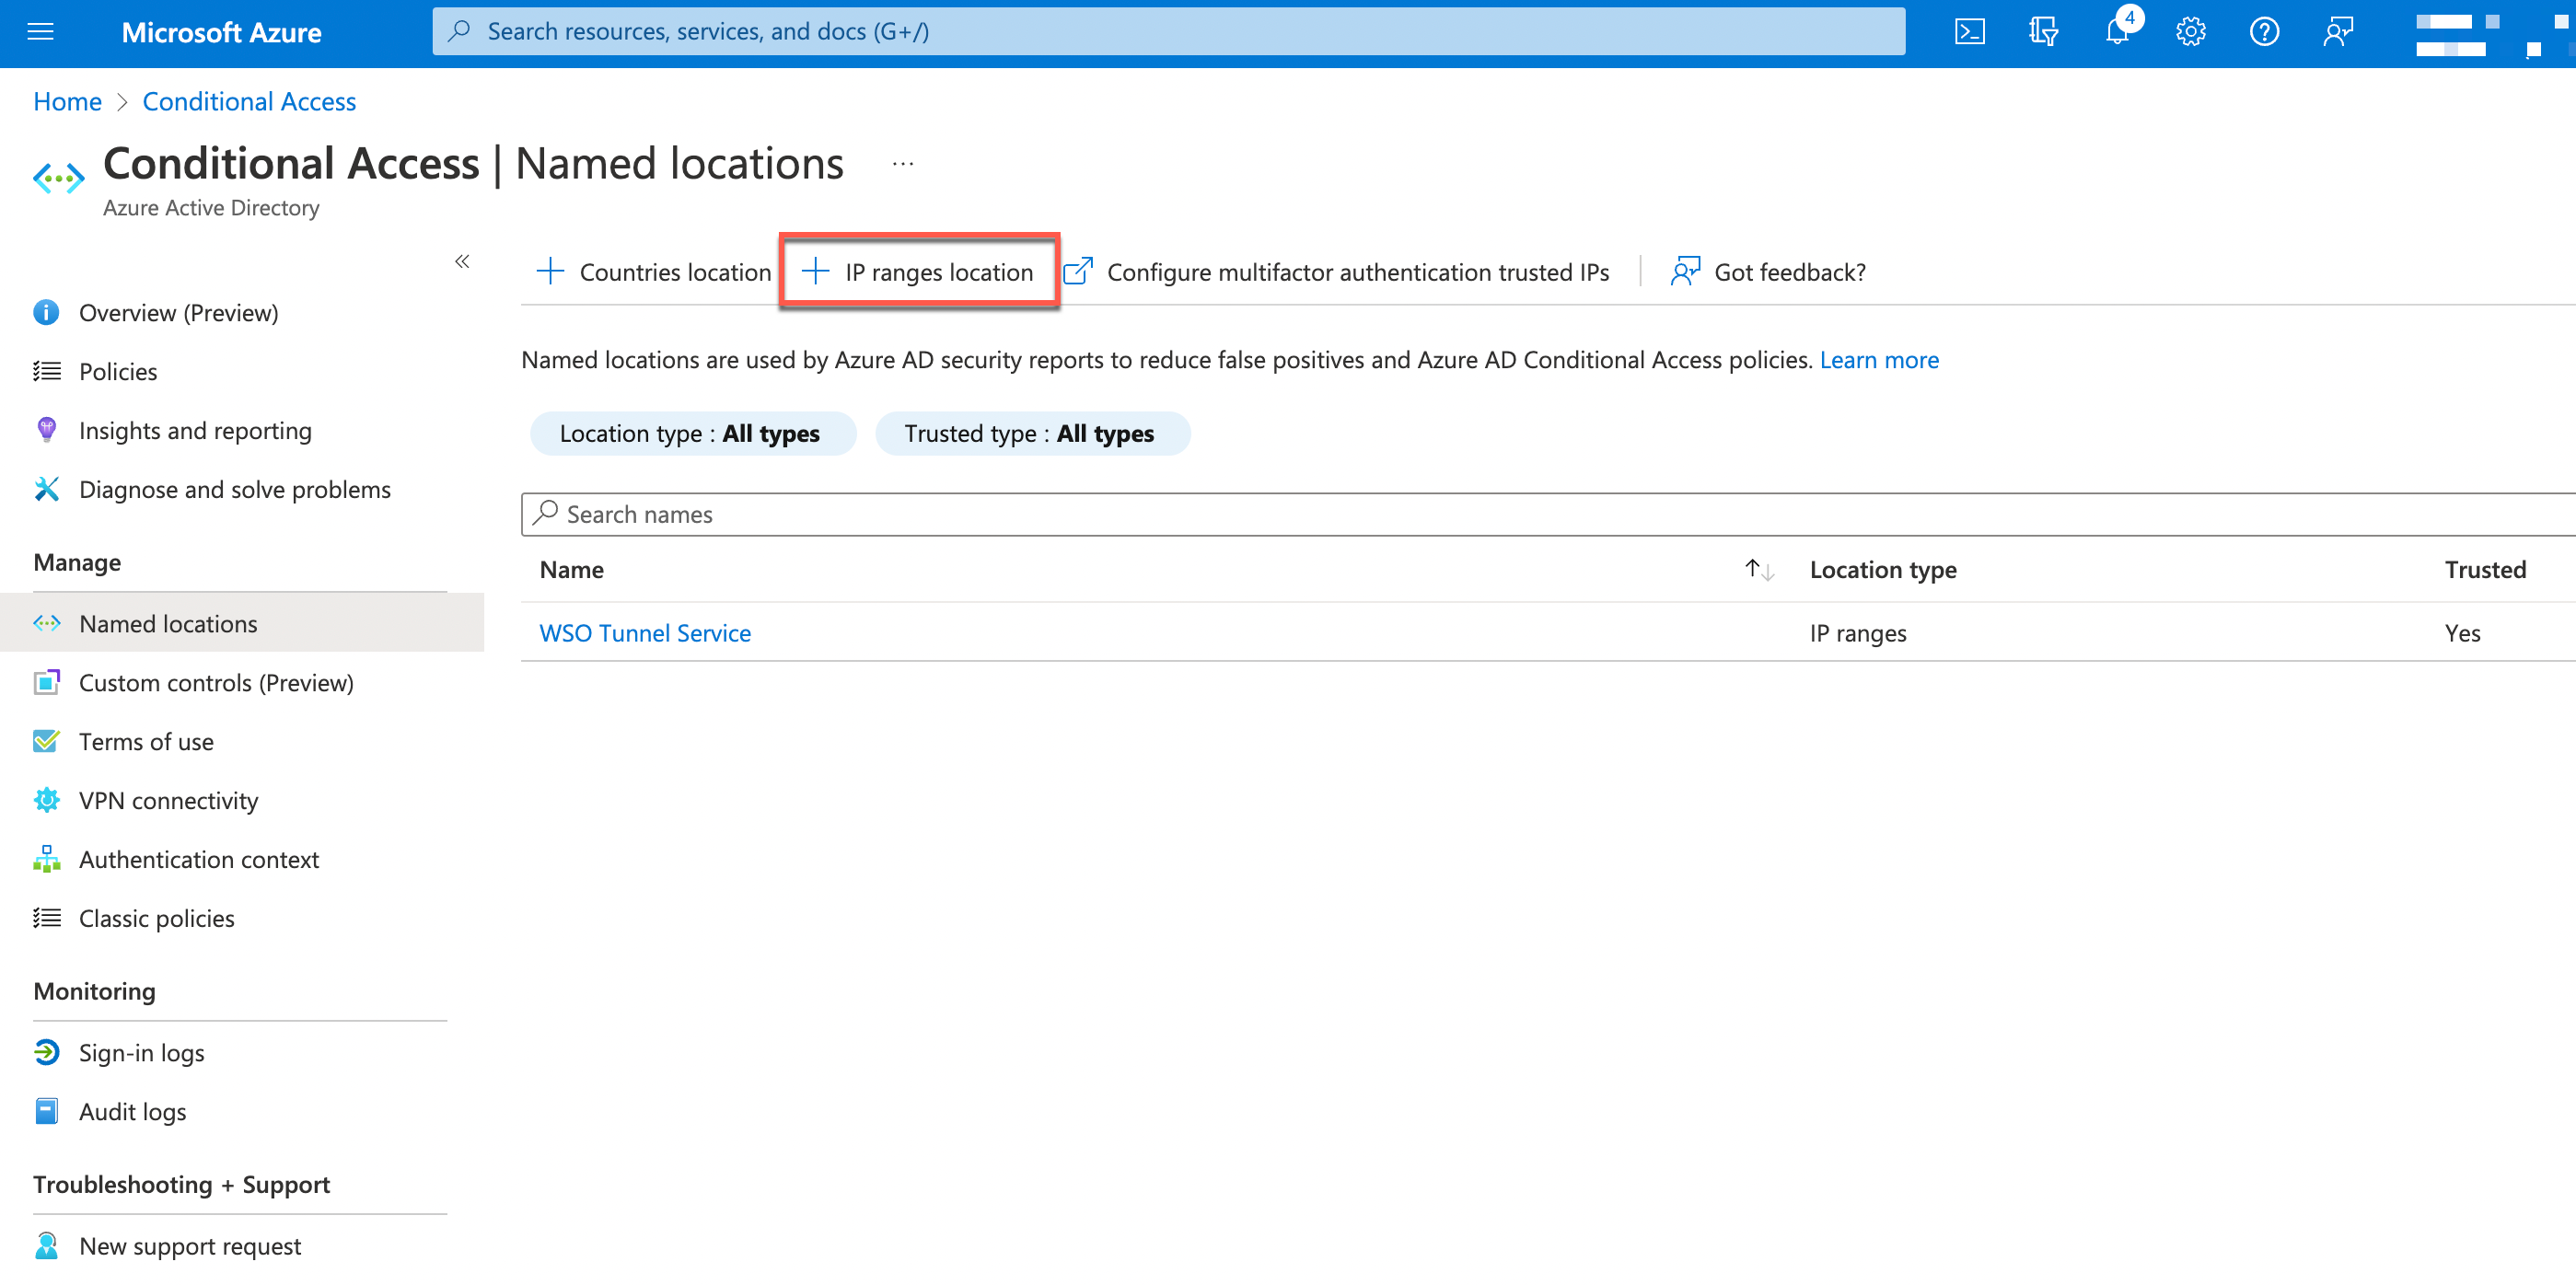Click the WSO Tunnel Service link
The width and height of the screenshot is (2576, 1285).
tap(644, 632)
